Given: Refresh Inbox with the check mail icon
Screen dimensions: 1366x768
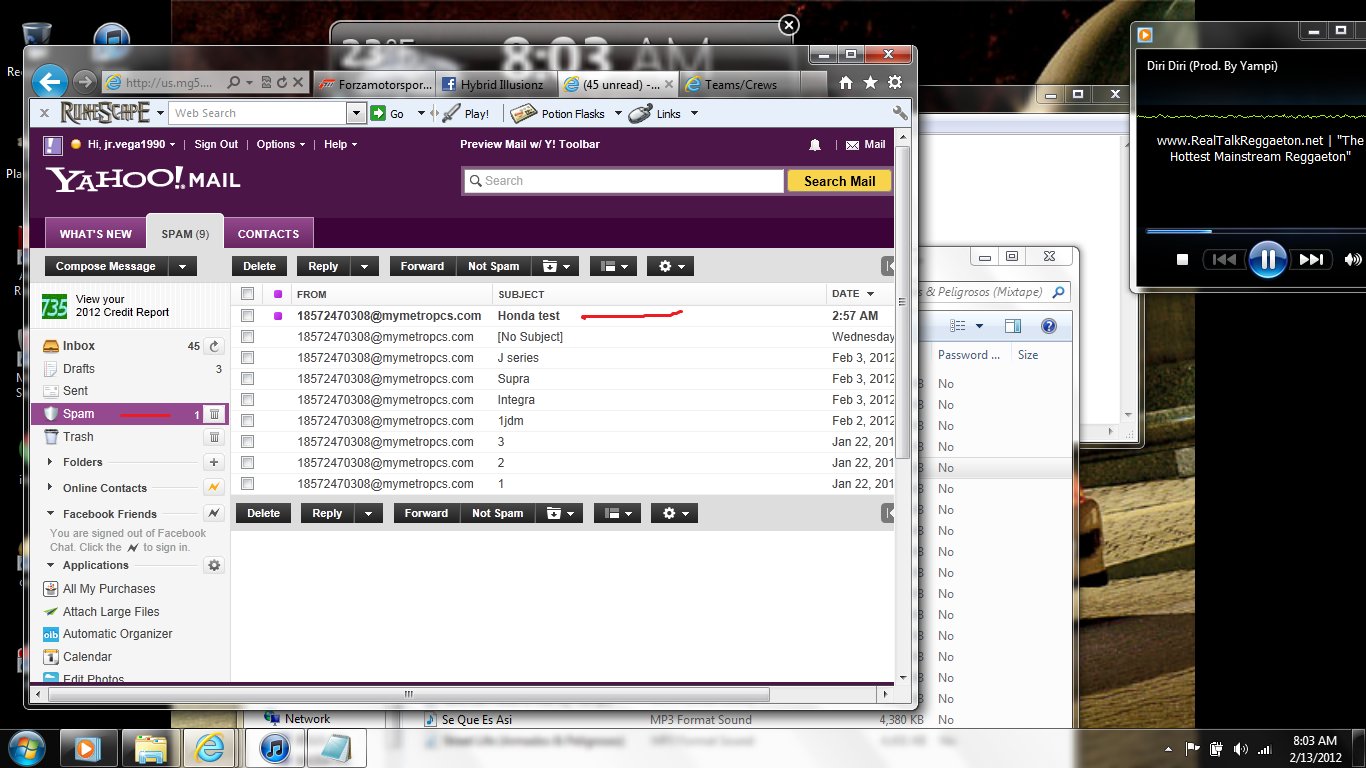Looking at the screenshot, I should coord(214,346).
